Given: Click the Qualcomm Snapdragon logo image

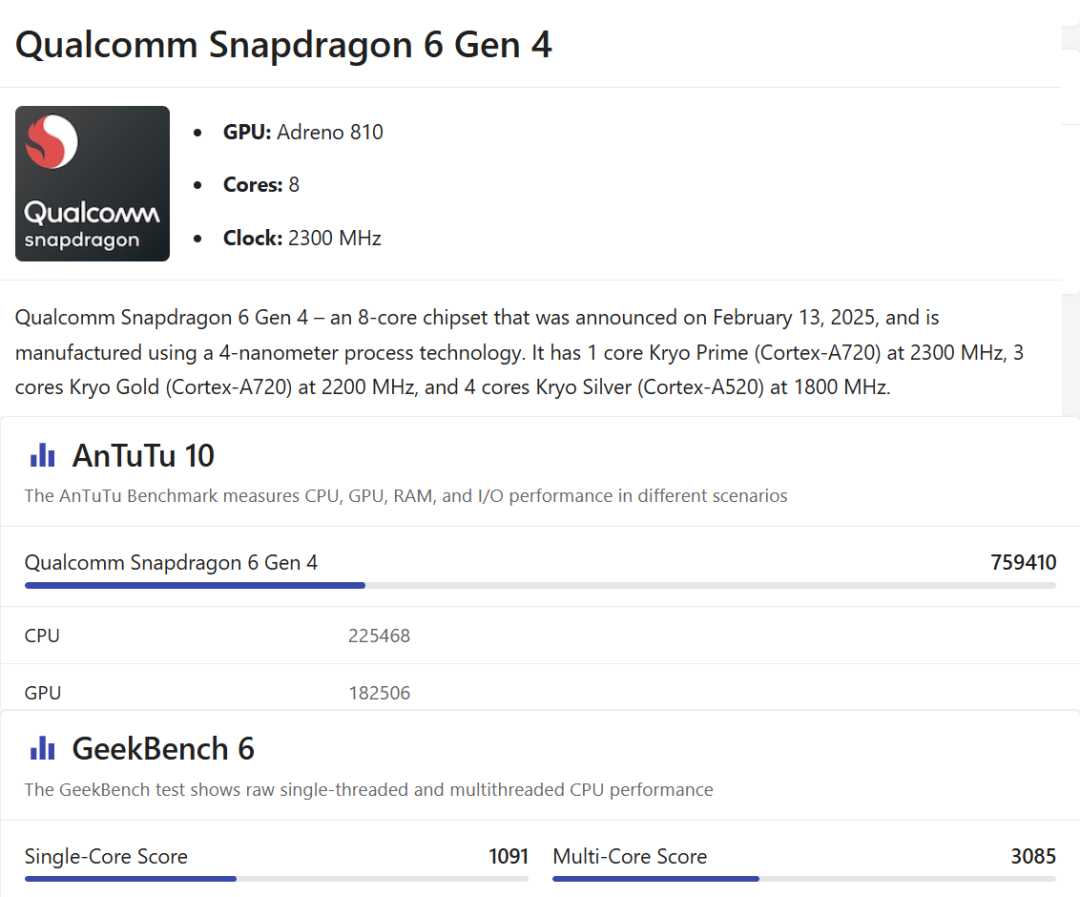Looking at the screenshot, I should click(x=92, y=183).
